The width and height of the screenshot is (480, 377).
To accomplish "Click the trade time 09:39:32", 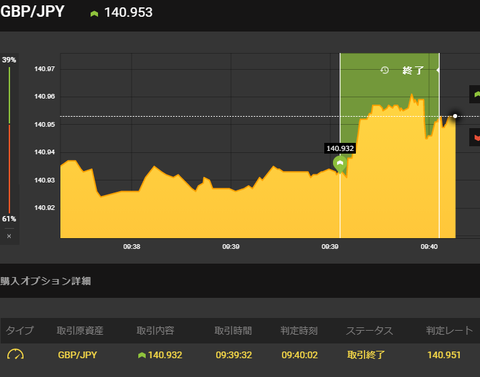I will (234, 355).
